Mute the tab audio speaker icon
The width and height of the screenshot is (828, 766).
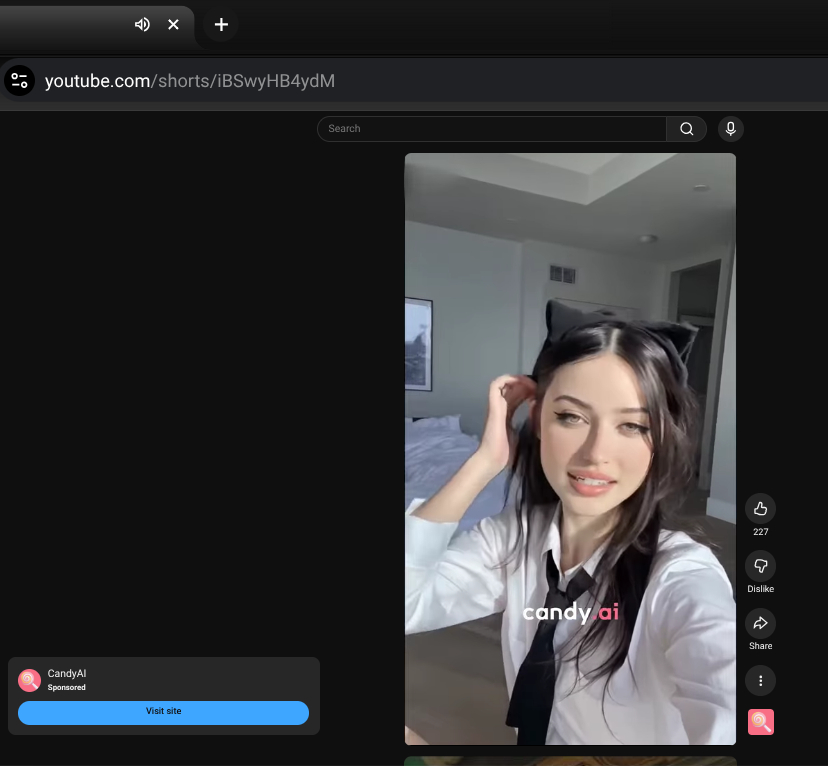[x=142, y=24]
